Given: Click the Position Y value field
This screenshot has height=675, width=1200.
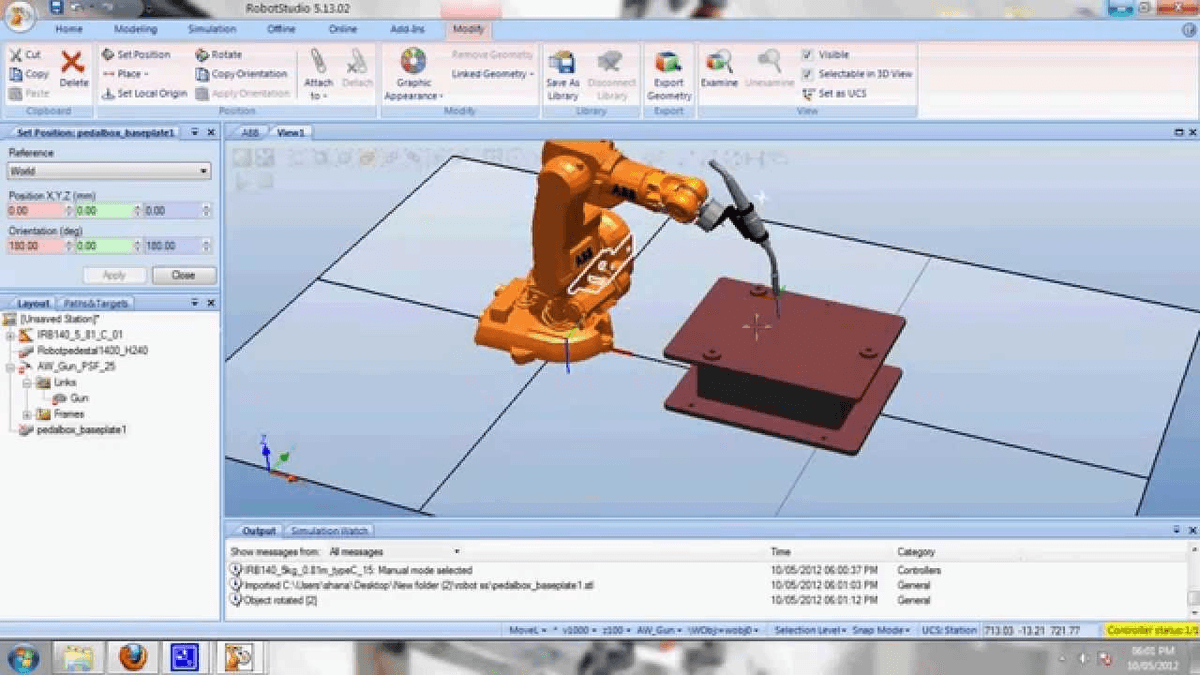Looking at the screenshot, I should coord(104,211).
